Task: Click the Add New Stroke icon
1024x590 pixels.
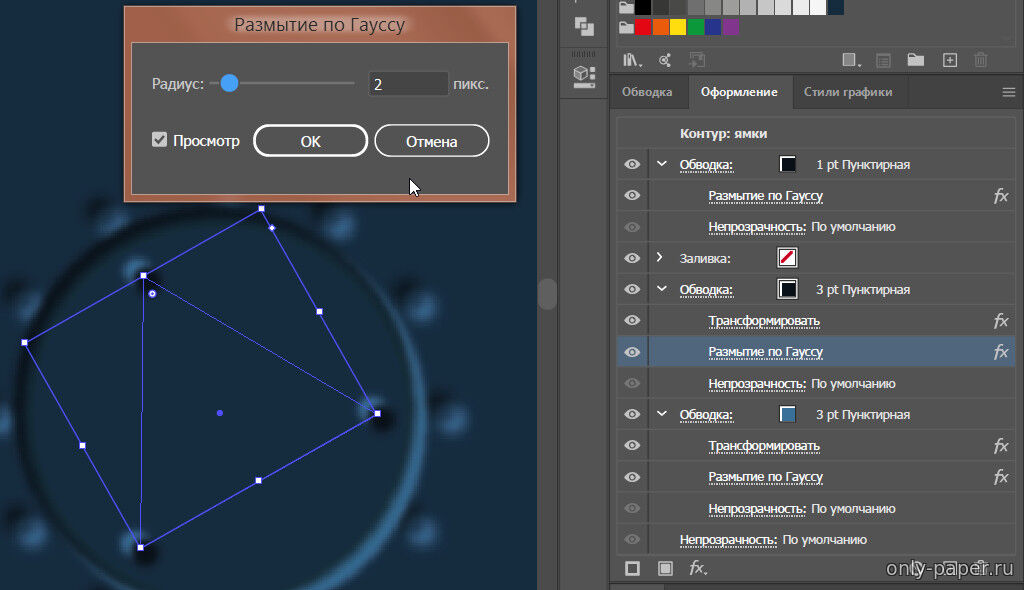Action: 632,569
